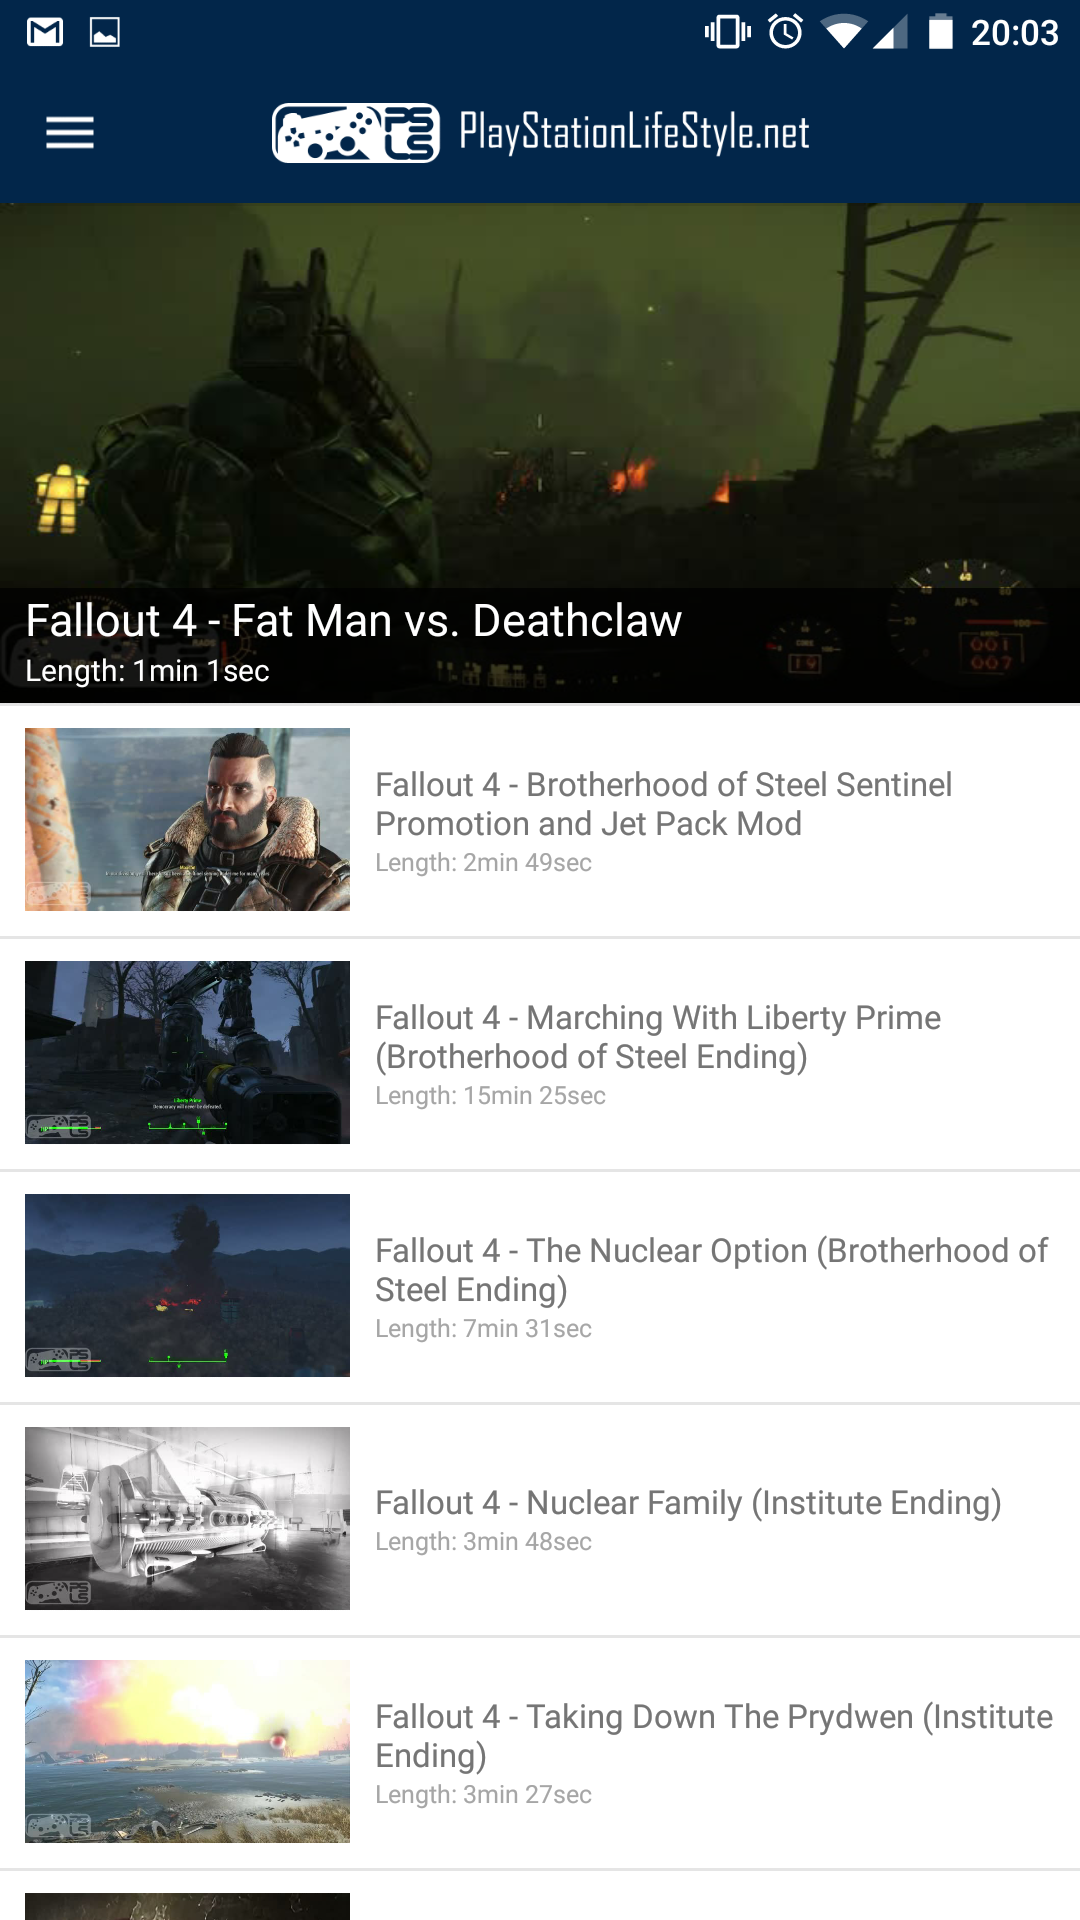Open featured Fat Man vs. Deathclaw video
The height and width of the screenshot is (1920, 1080).
pyautogui.click(x=540, y=453)
